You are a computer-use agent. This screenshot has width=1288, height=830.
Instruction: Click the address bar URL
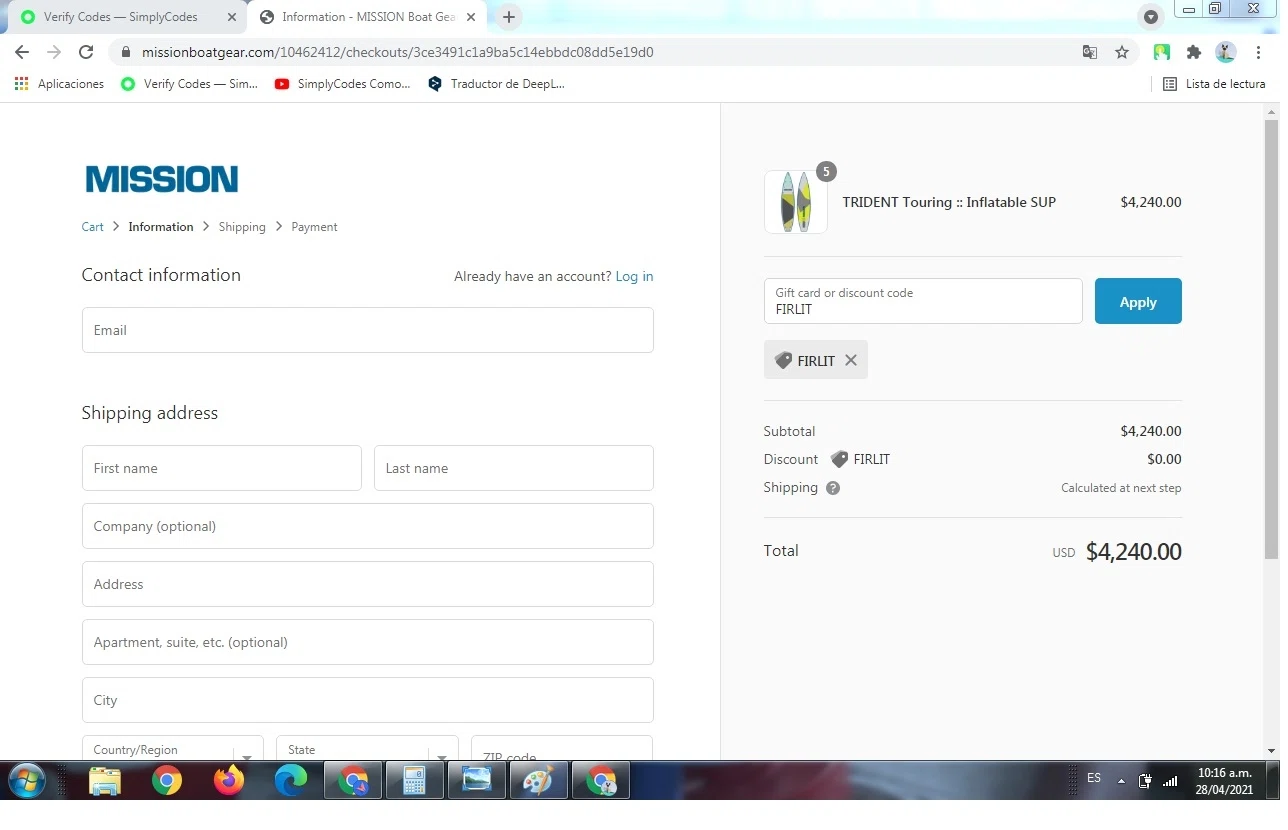[x=398, y=52]
